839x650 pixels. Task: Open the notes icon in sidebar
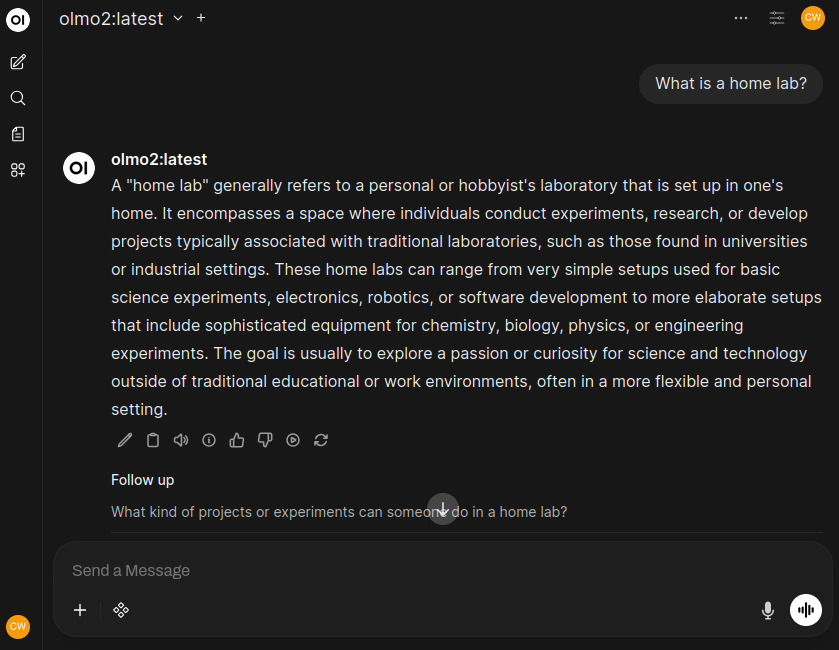pyautogui.click(x=18, y=134)
